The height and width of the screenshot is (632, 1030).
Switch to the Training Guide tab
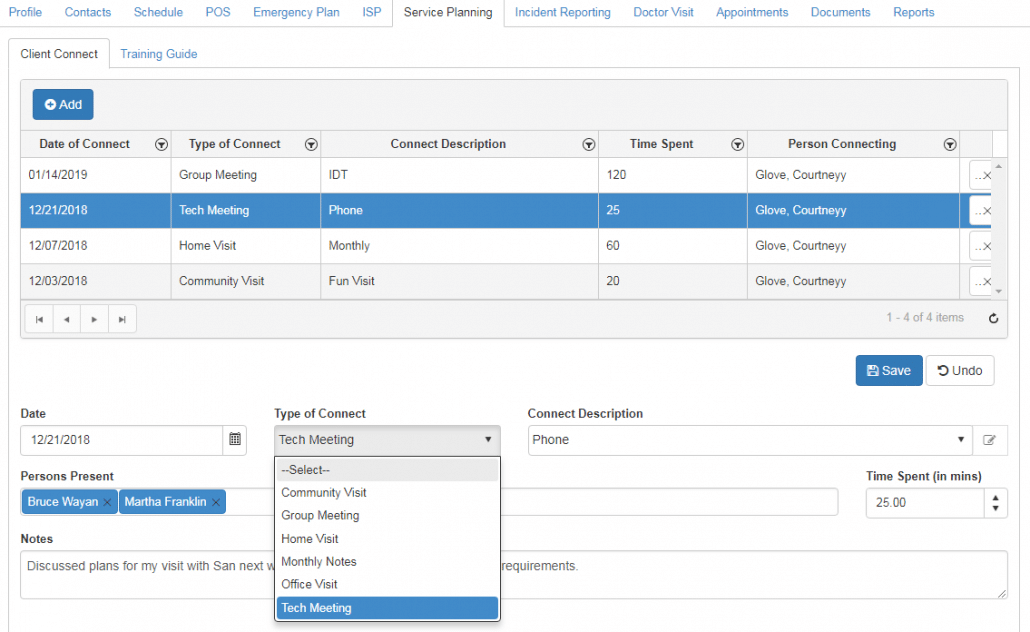pyautogui.click(x=158, y=54)
